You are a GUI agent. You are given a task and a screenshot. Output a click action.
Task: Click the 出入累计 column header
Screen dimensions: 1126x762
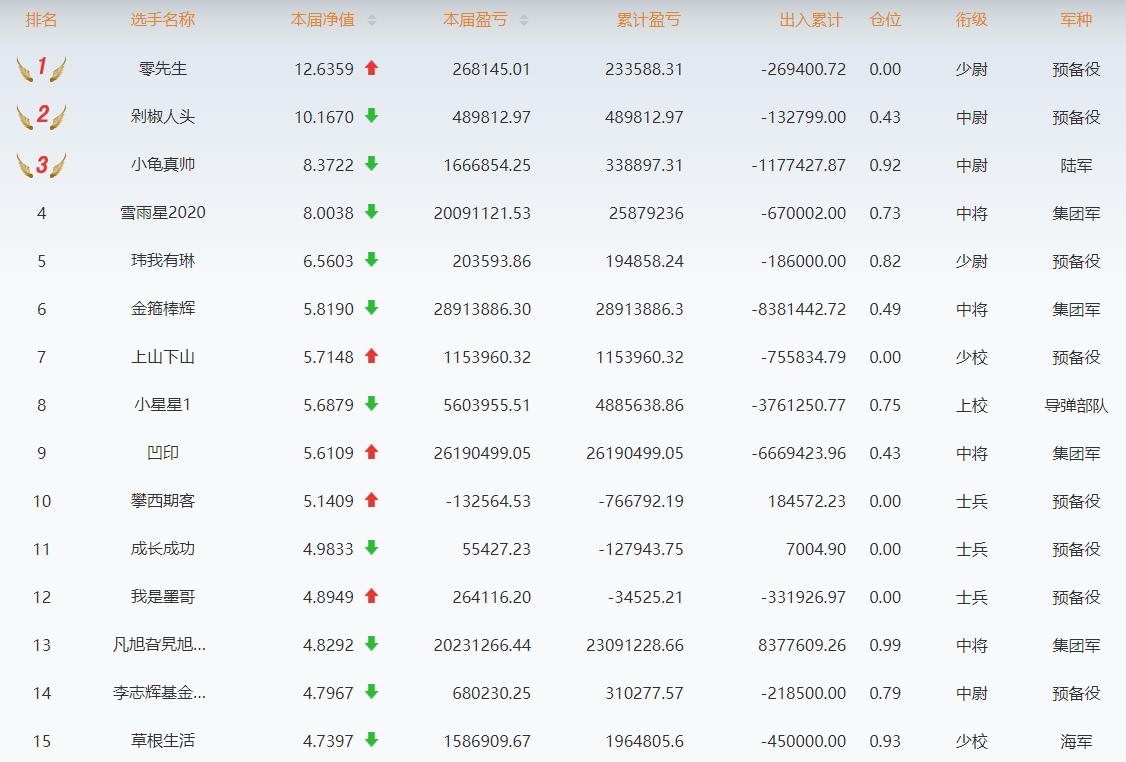point(810,20)
